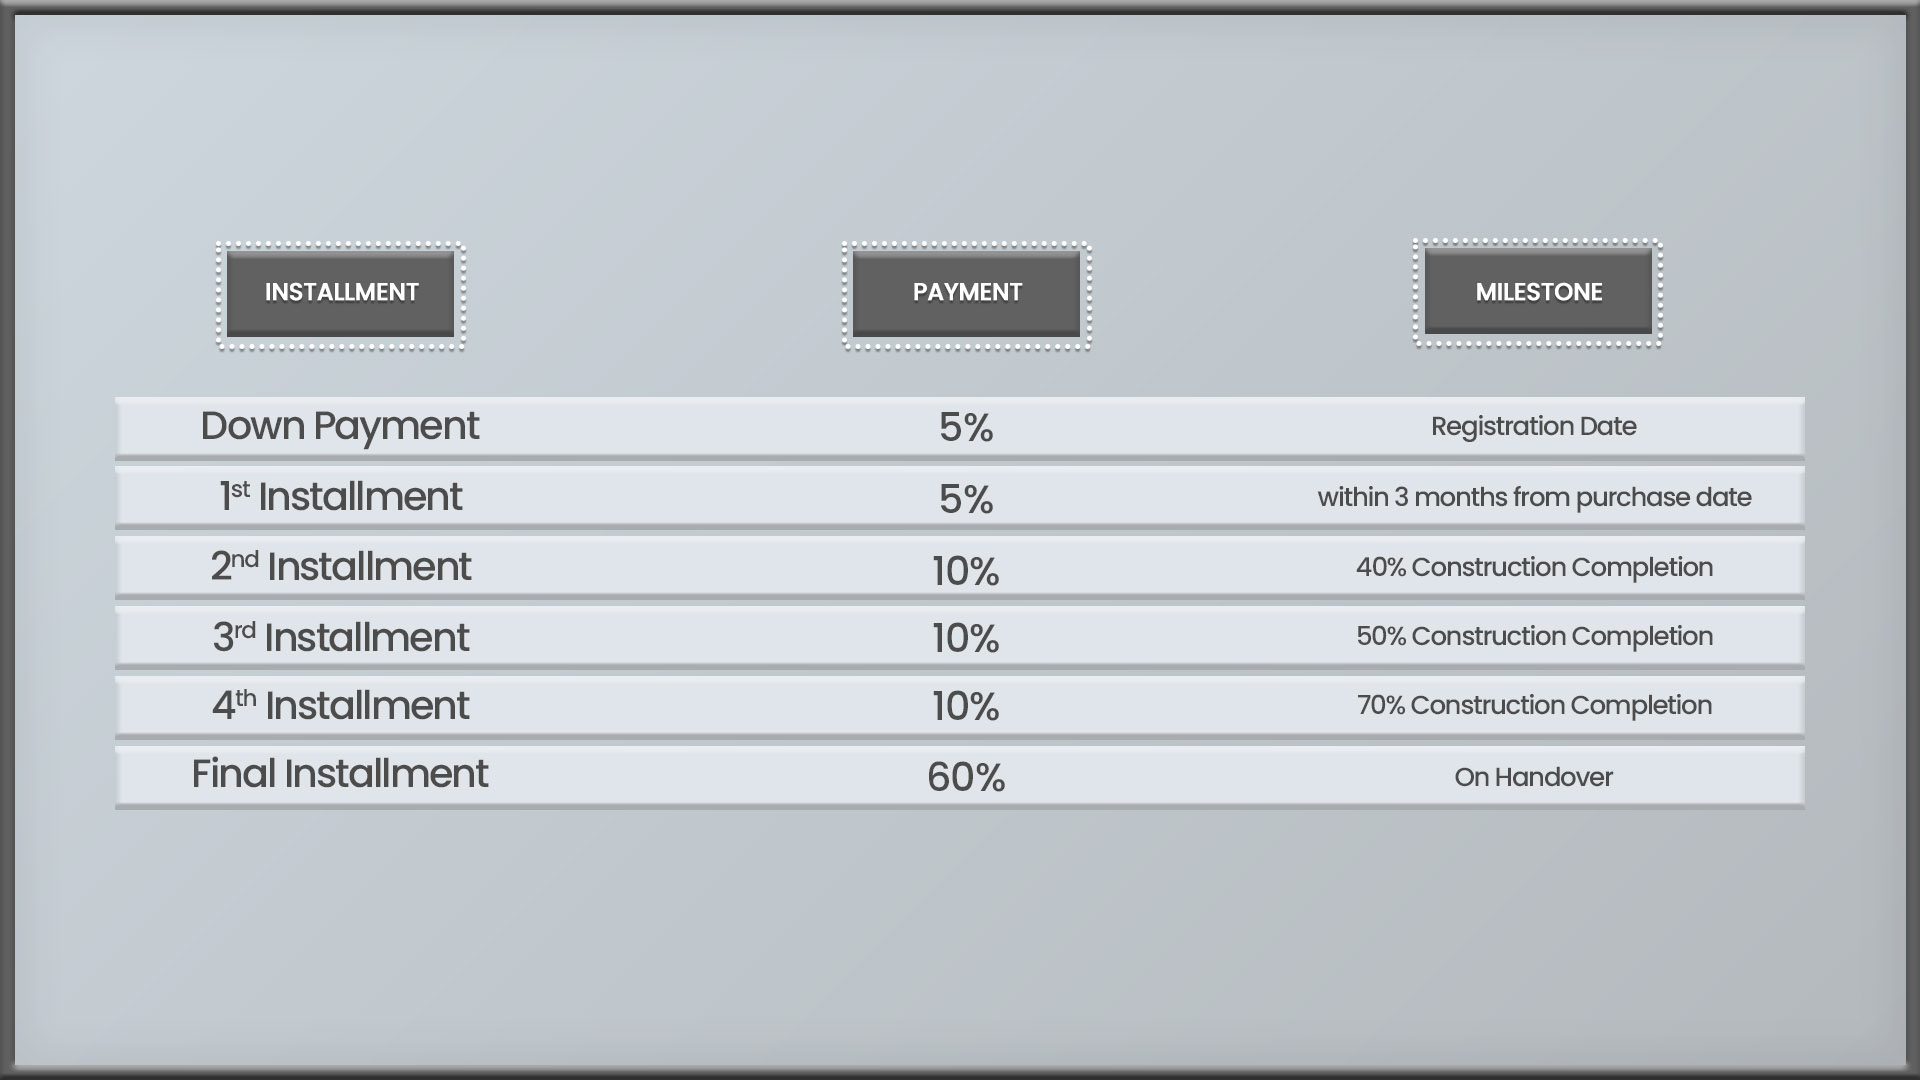This screenshot has width=1920, height=1080.
Task: Select the 1st Installment label
Action: [x=340, y=496]
